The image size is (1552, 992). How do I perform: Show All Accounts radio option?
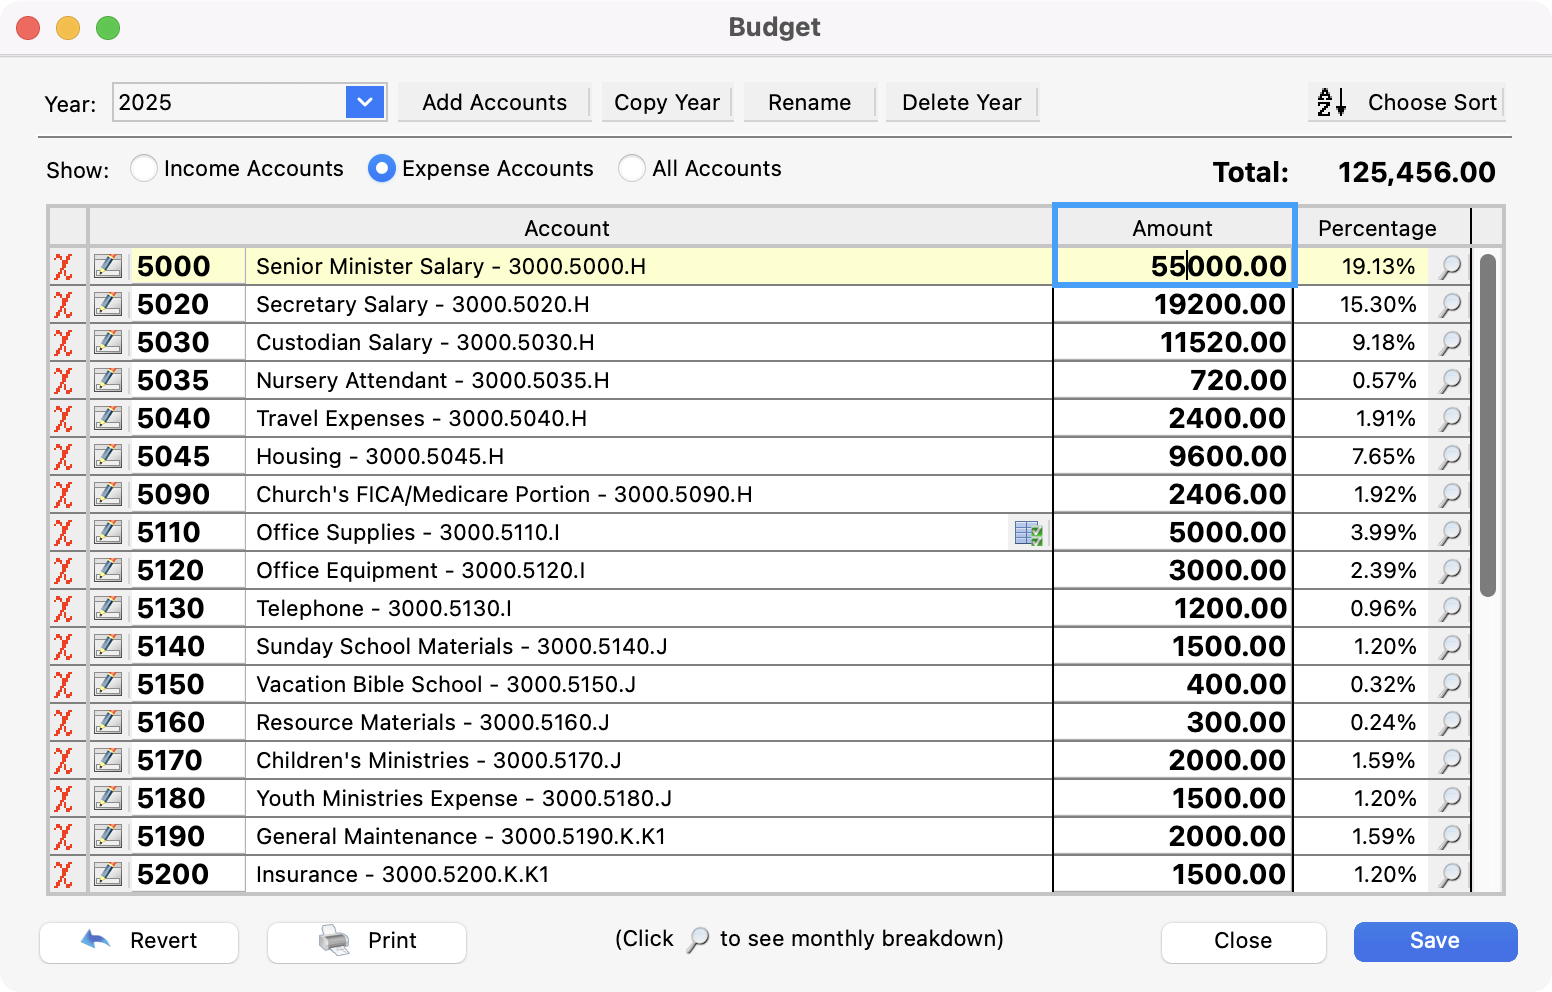pos(631,169)
